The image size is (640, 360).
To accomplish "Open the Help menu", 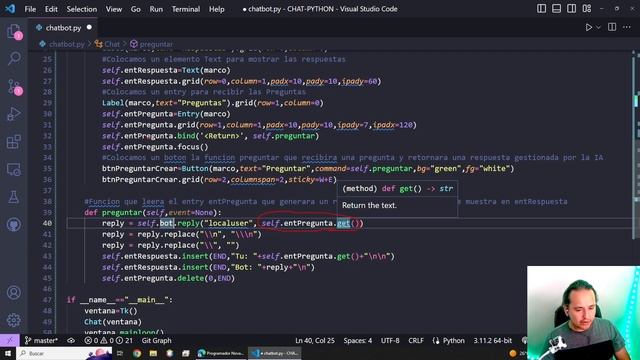I will (x=217, y=9).
